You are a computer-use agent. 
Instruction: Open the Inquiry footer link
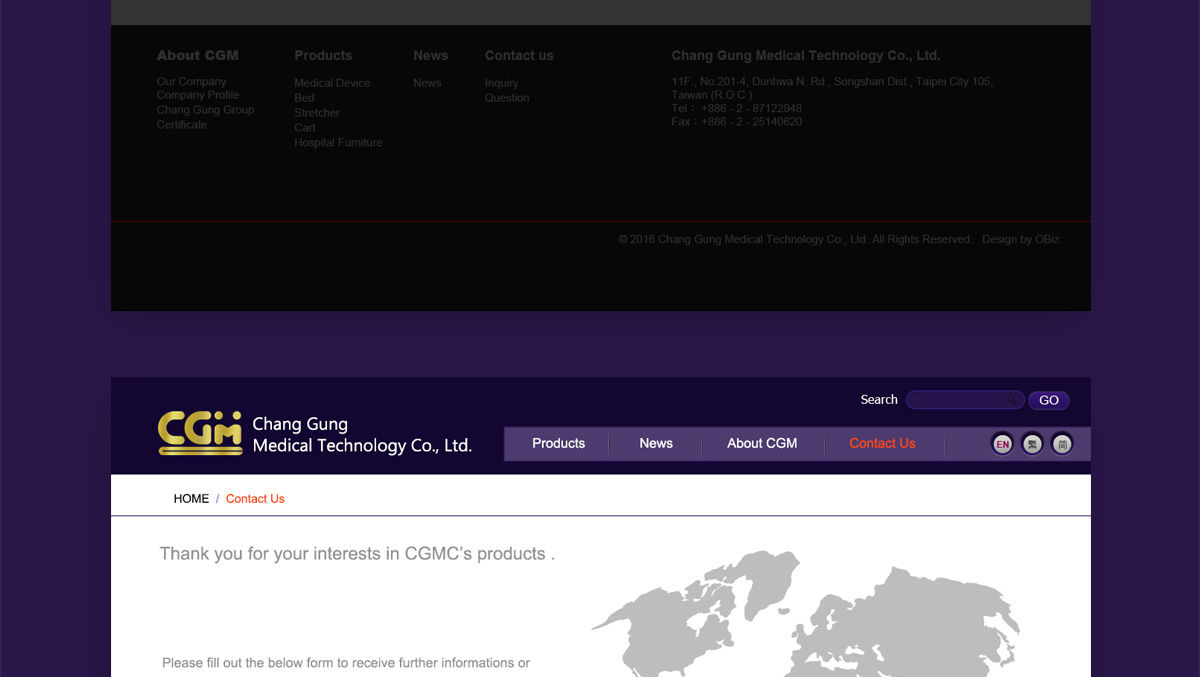click(x=501, y=83)
